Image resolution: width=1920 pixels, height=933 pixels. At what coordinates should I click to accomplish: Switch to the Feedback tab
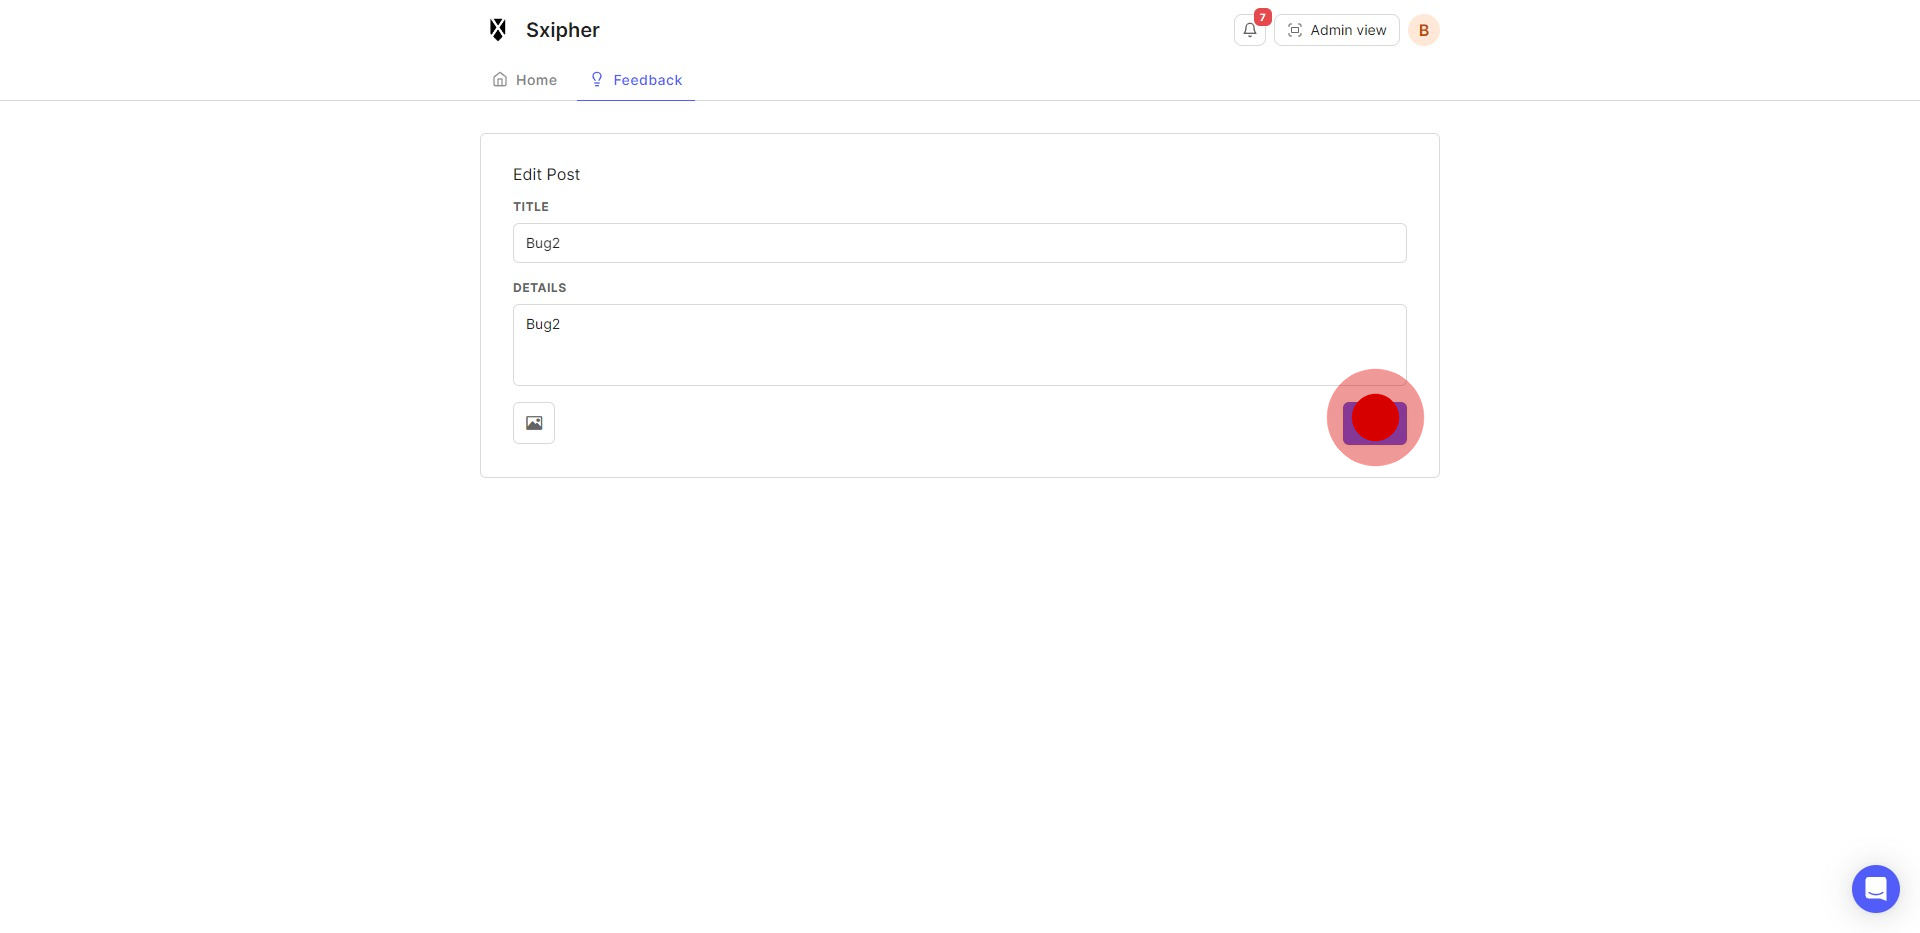pos(647,79)
